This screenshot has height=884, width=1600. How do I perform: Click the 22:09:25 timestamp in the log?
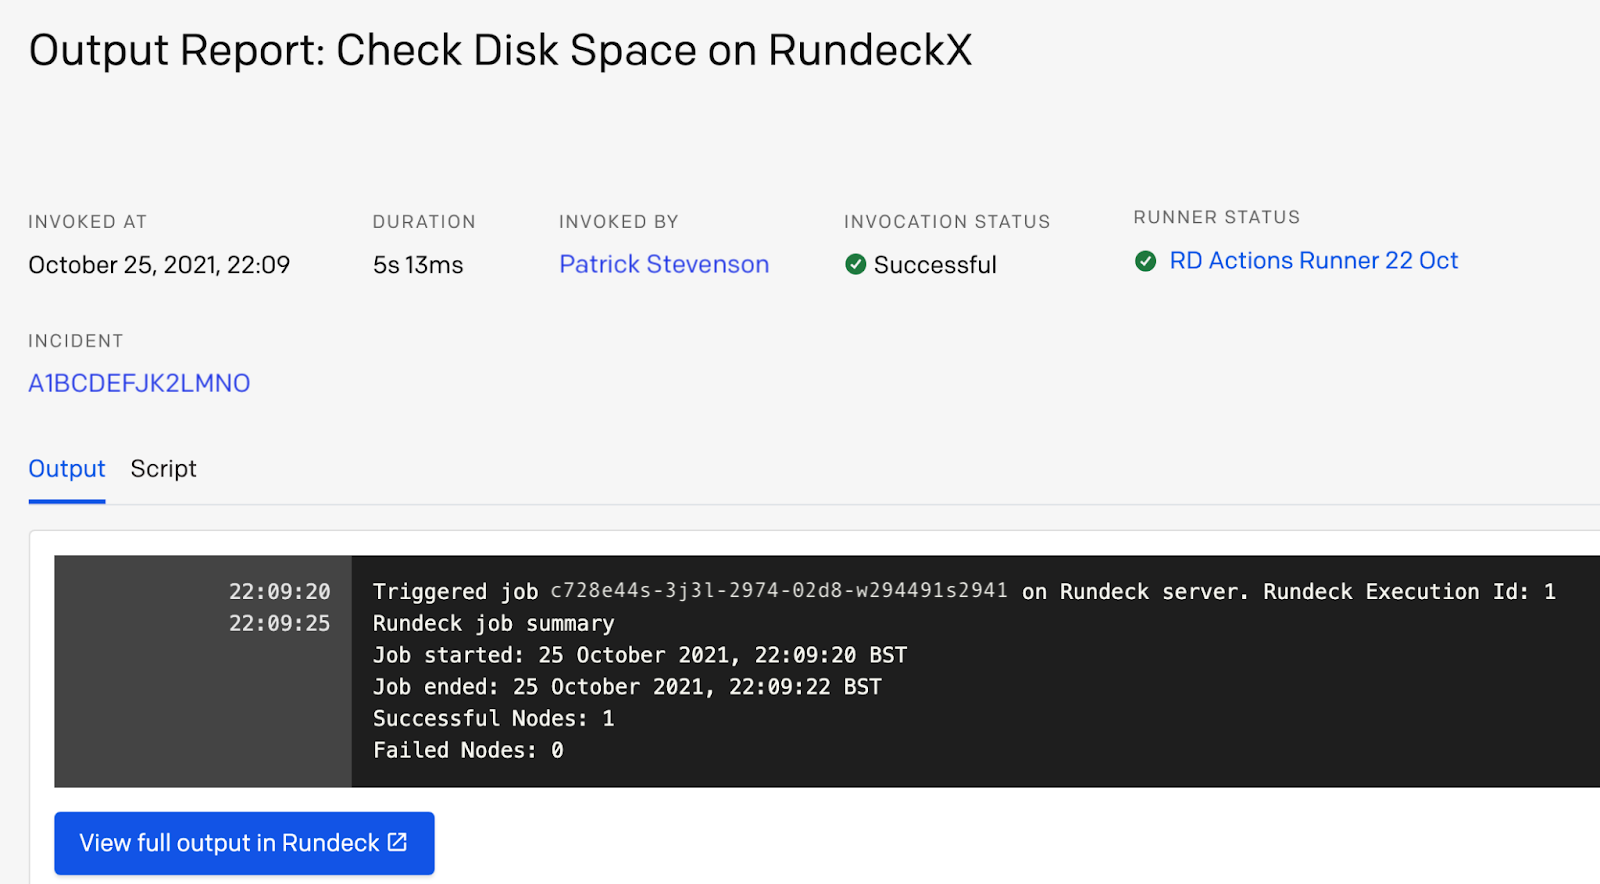click(x=279, y=624)
